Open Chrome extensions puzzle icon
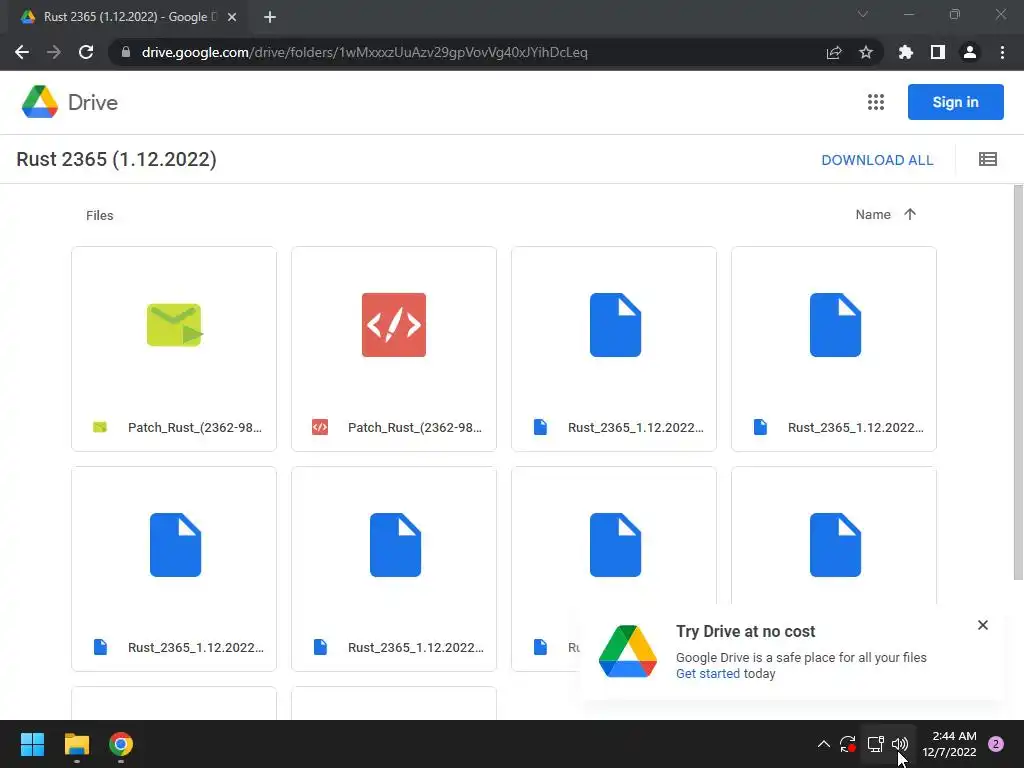The image size is (1024, 768). point(905,52)
